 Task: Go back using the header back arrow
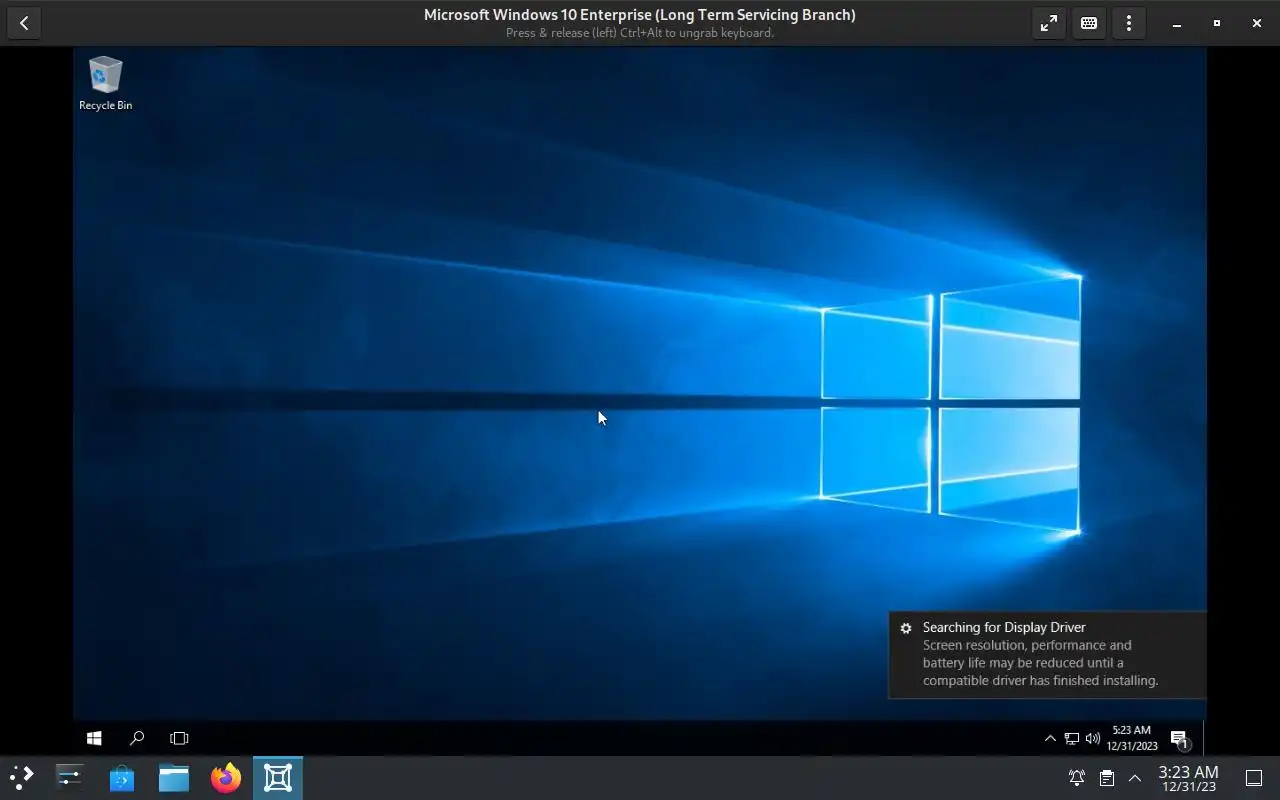point(24,23)
